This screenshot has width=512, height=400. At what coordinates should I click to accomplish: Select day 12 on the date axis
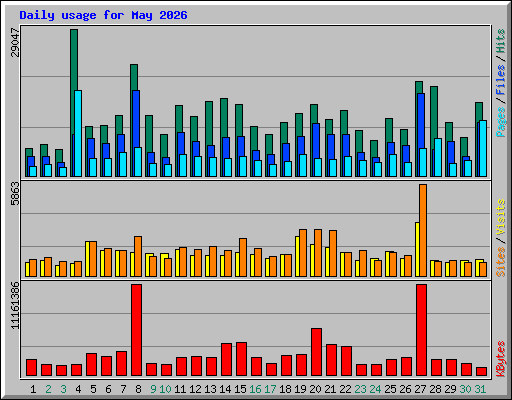[x=195, y=389]
